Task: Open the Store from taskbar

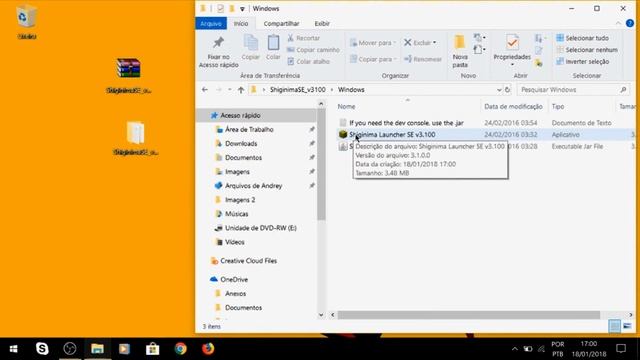Action: pos(153,349)
